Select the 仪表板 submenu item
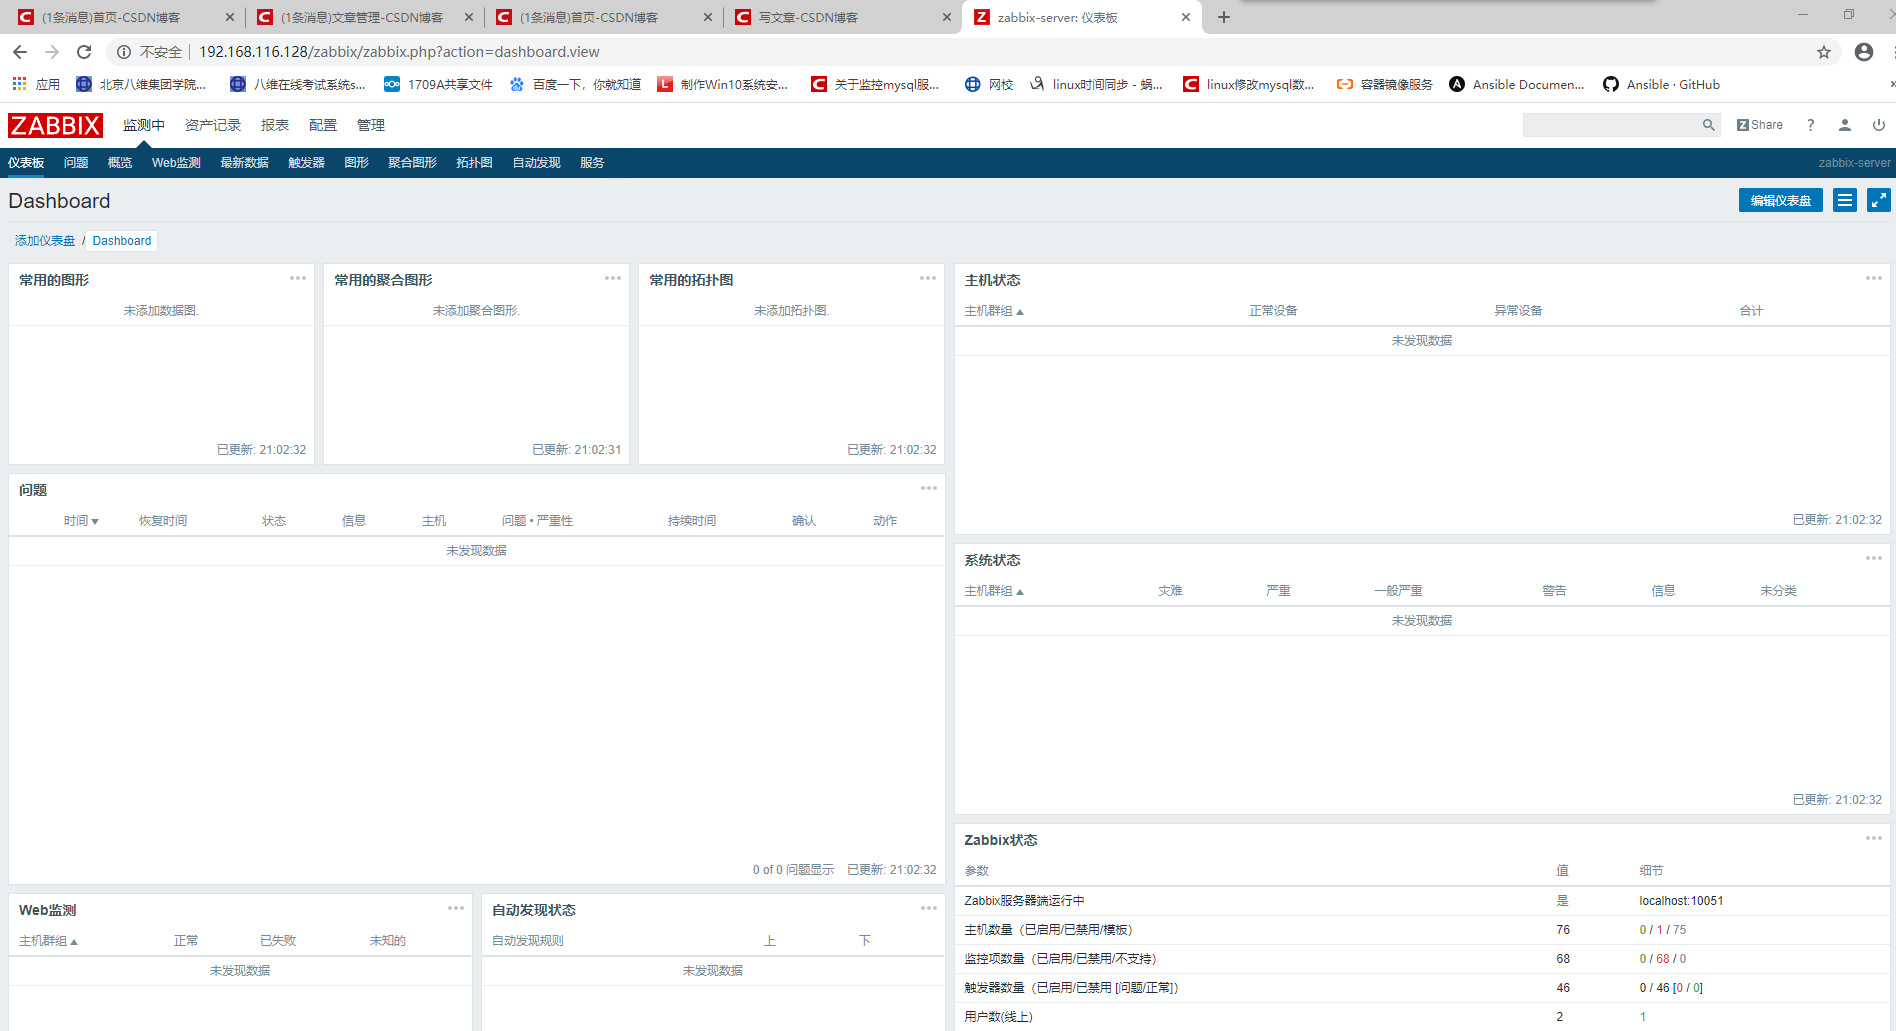This screenshot has height=1031, width=1896. pyautogui.click(x=26, y=163)
